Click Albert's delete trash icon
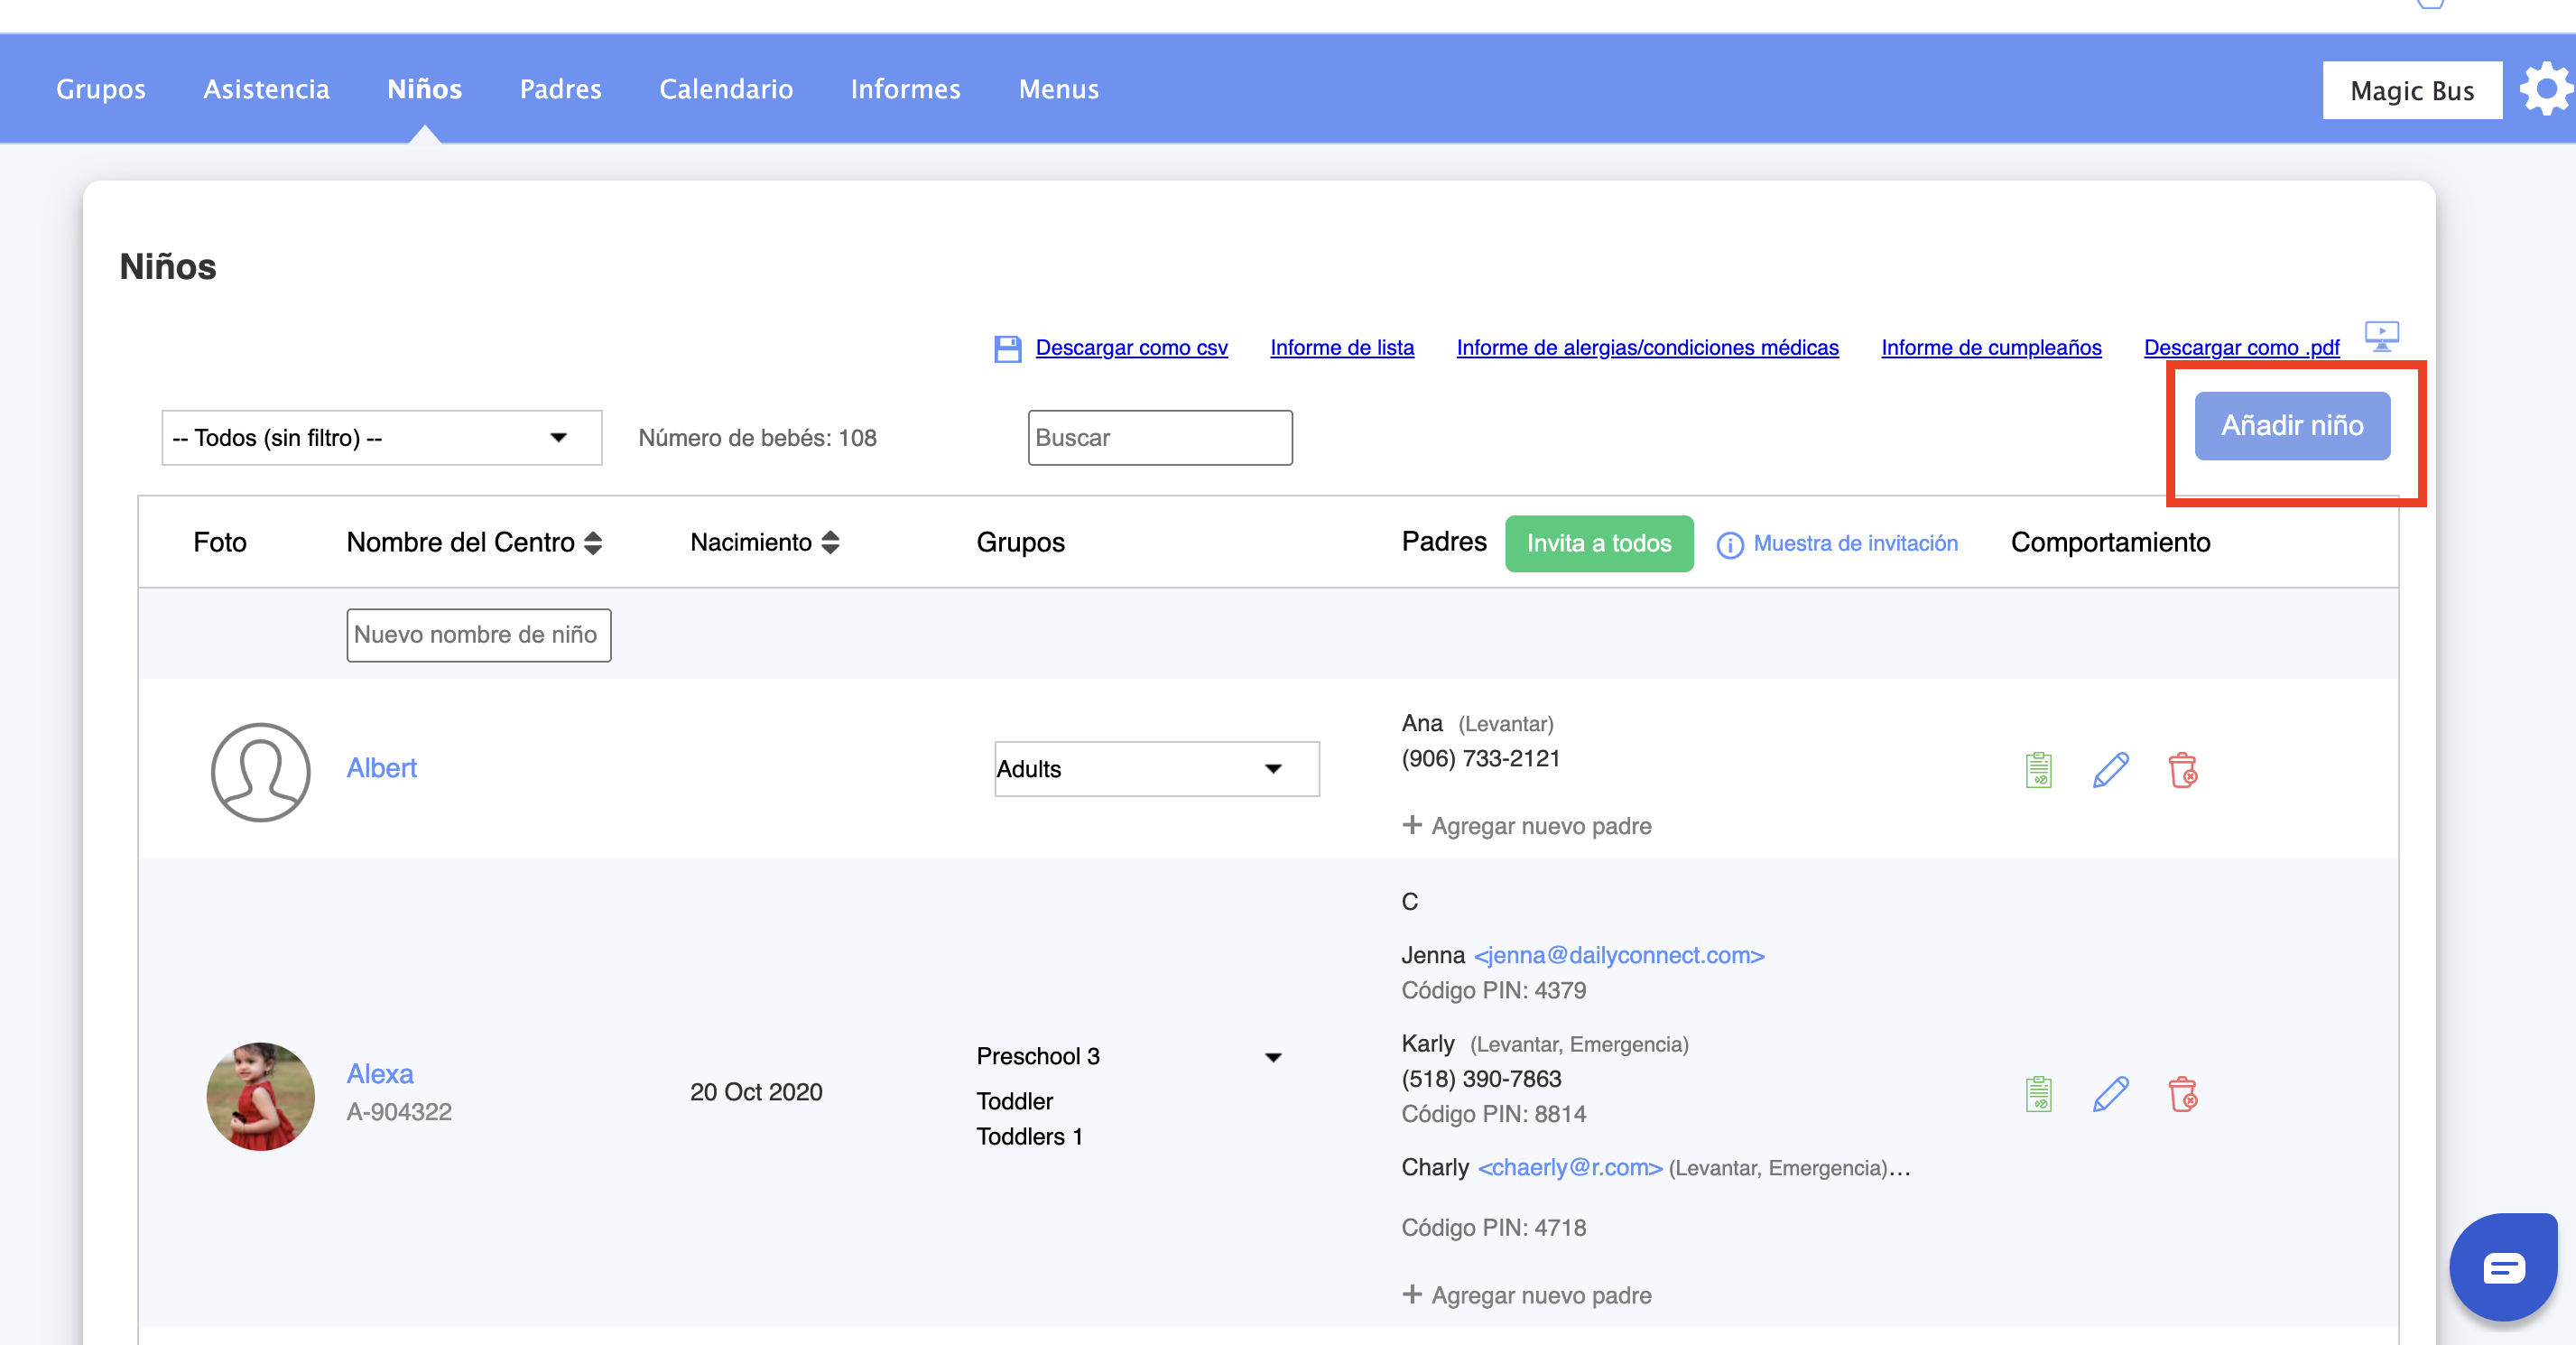2576x1345 pixels. click(x=2182, y=770)
